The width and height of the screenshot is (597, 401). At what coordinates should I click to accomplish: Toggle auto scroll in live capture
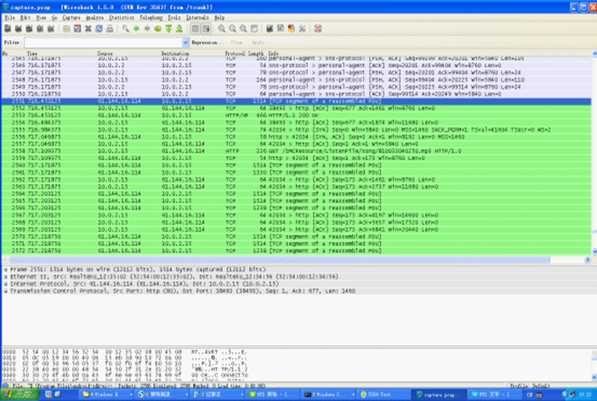206,29
